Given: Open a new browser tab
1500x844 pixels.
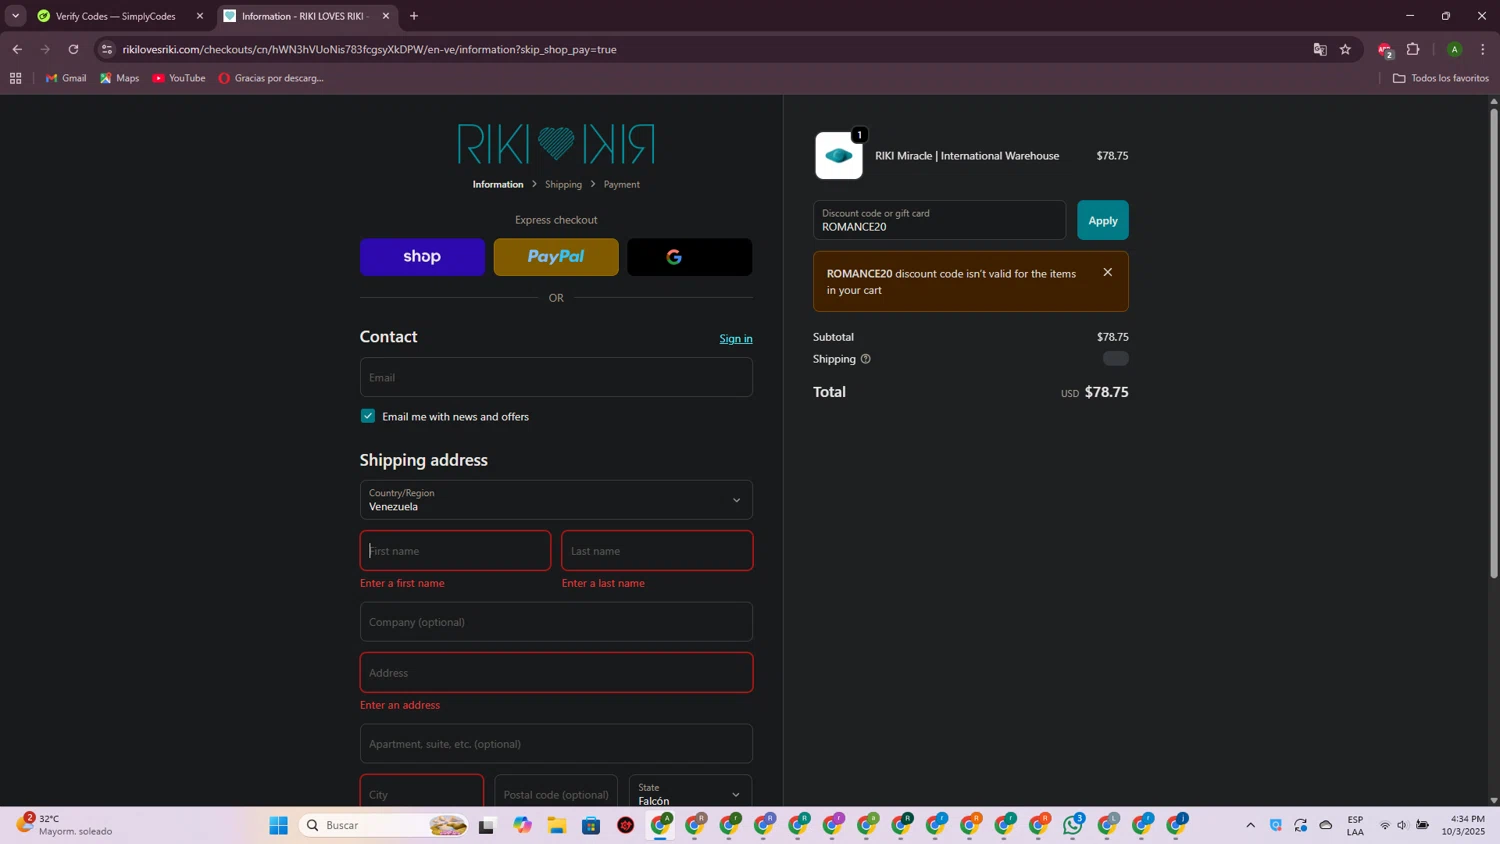Looking at the screenshot, I should (414, 16).
